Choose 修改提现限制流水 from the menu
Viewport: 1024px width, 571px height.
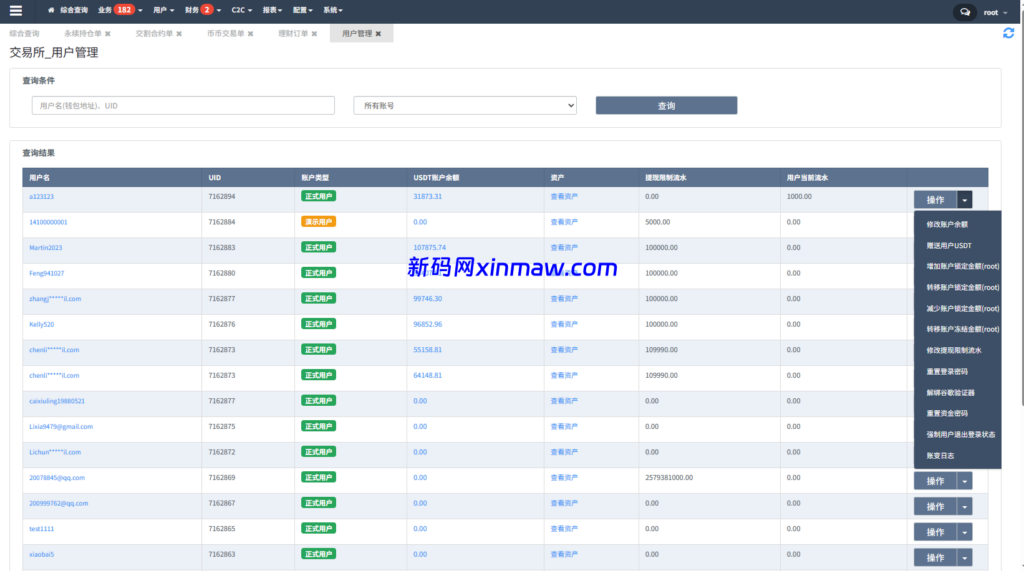point(953,350)
